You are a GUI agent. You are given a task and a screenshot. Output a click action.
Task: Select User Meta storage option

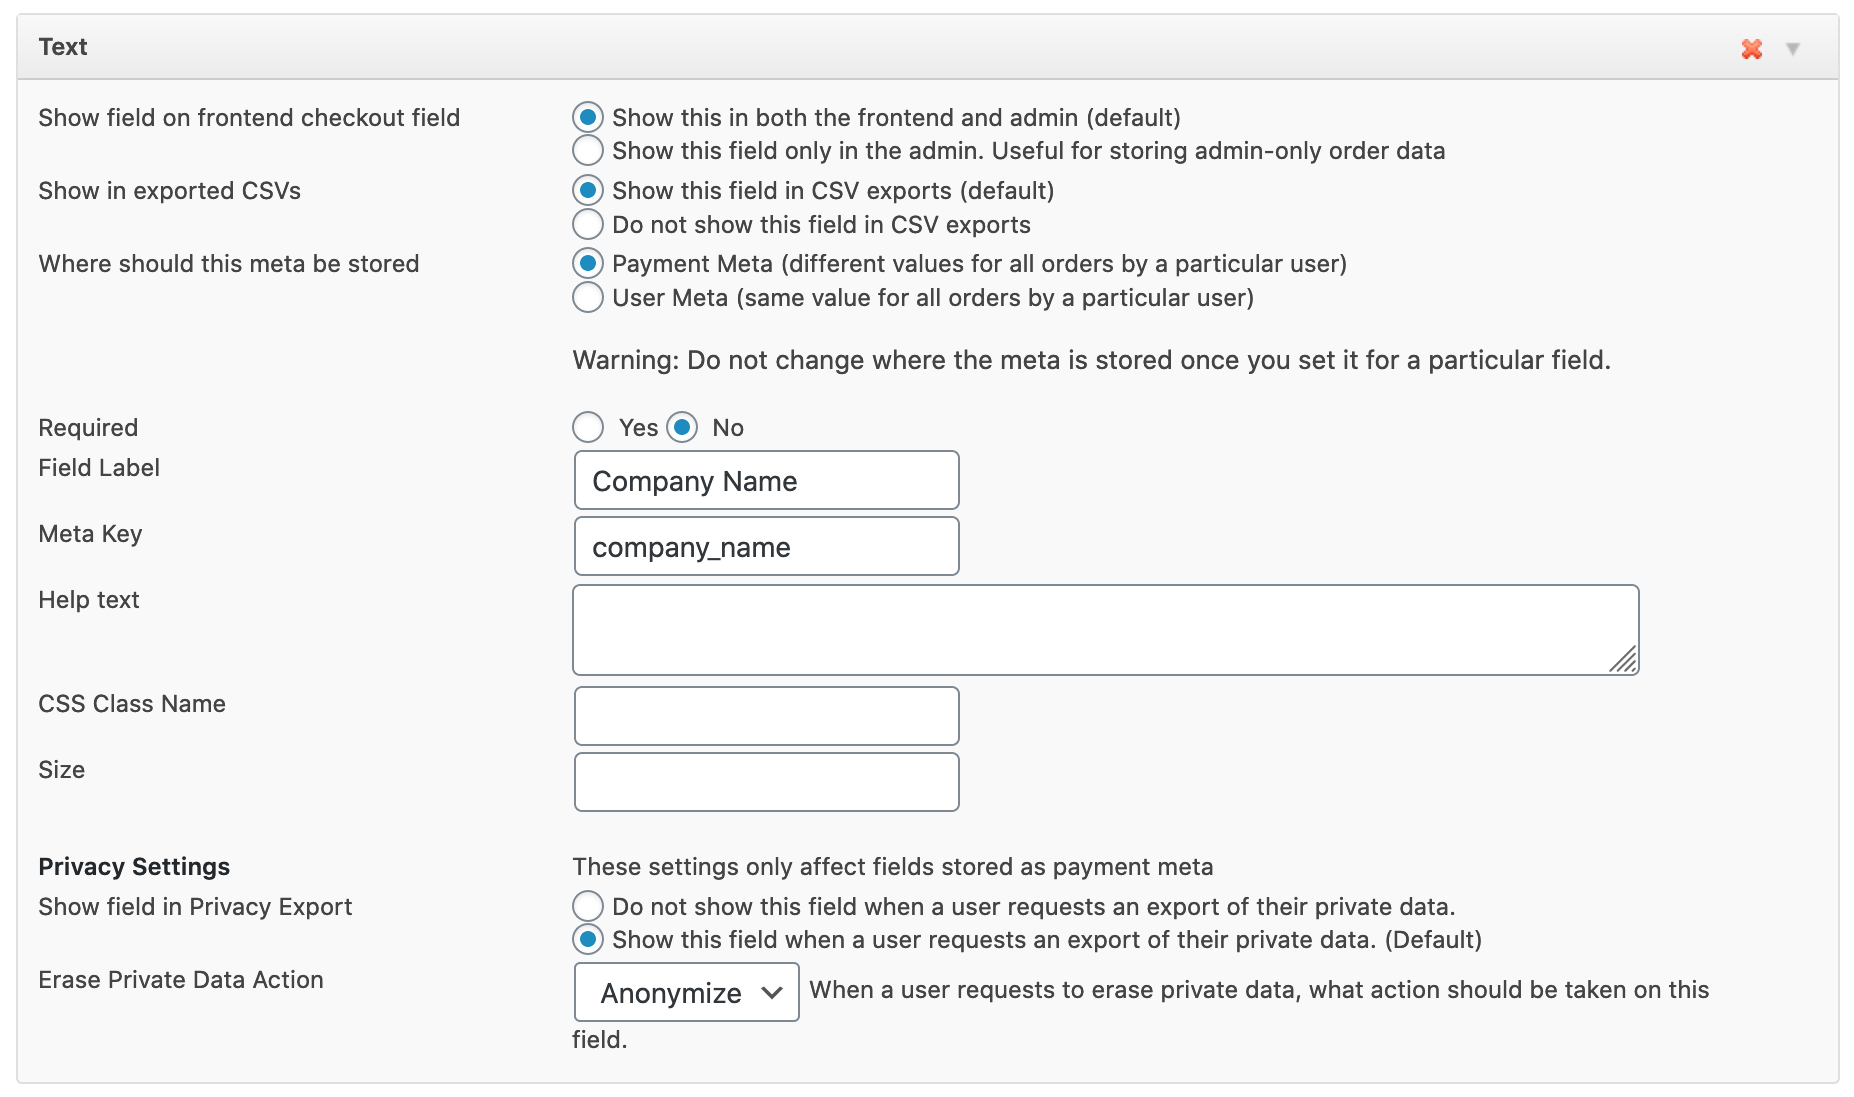pos(588,297)
